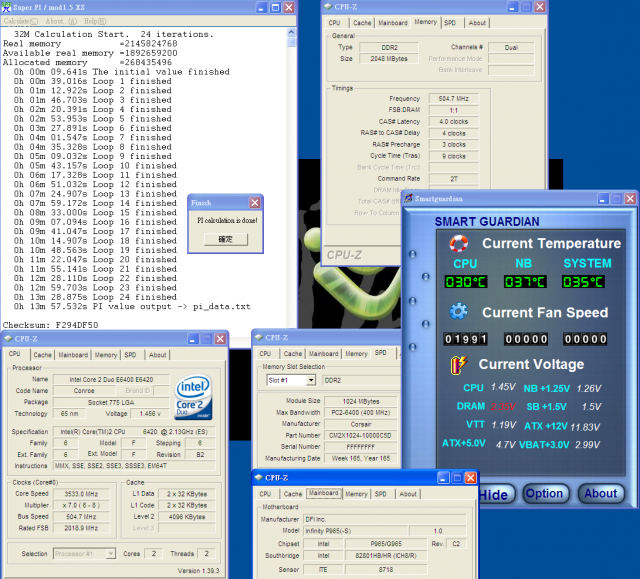Minimize the Smartguardian window

point(603,199)
